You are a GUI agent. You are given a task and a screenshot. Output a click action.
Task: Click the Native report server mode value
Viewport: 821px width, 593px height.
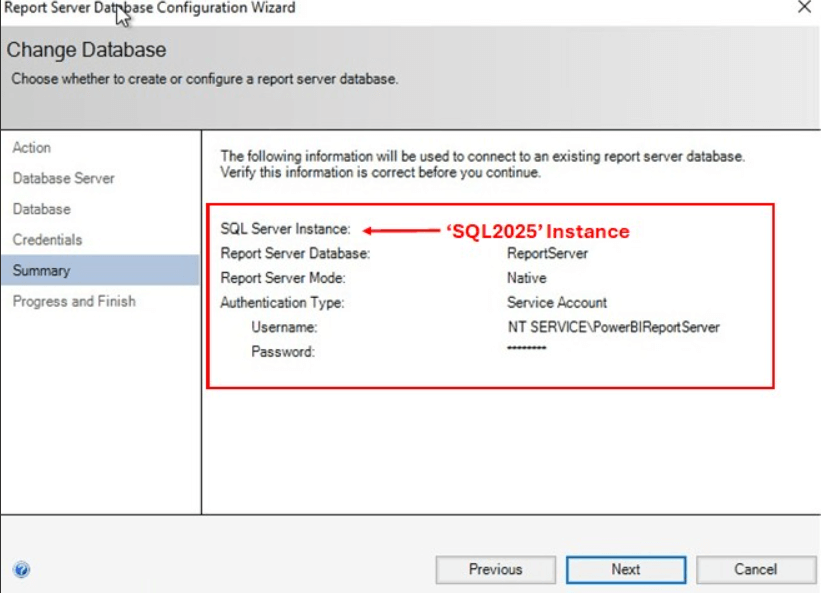click(526, 278)
